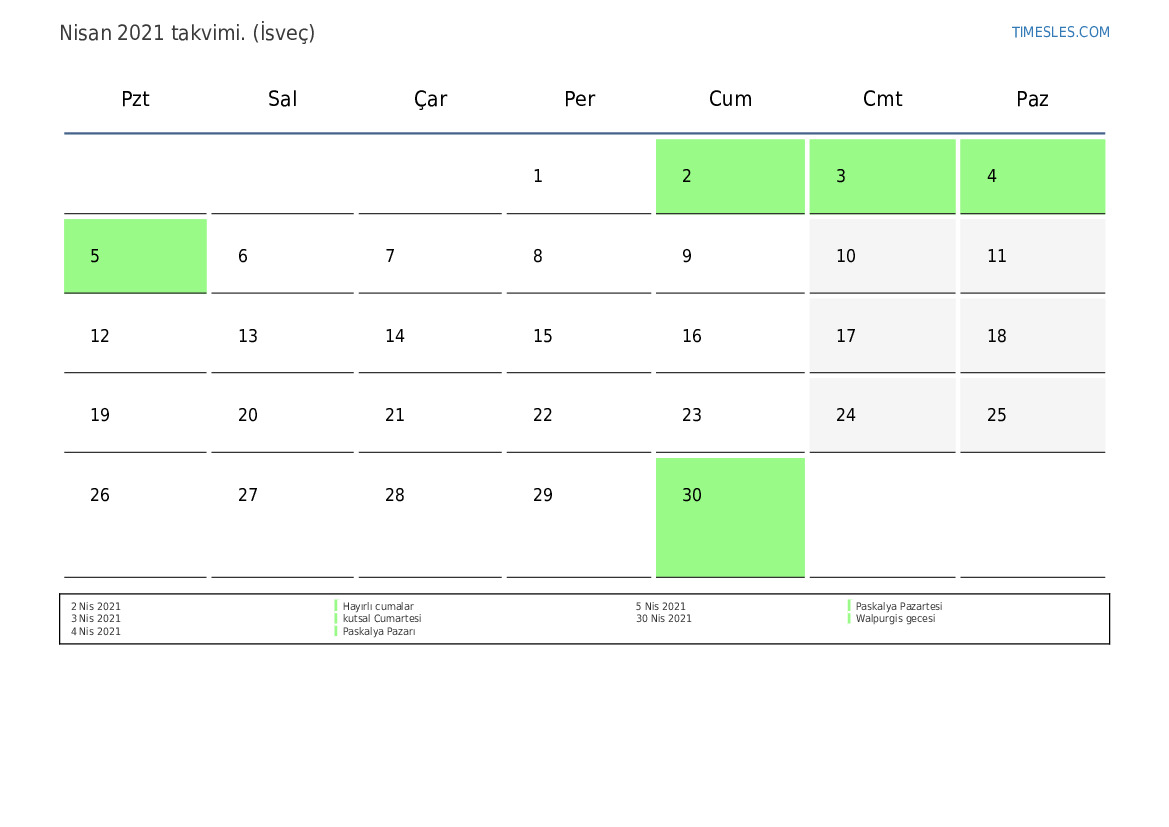The image size is (1169, 827).
Task: Click green Easter Monday cell 5
Action: pyautogui.click(x=135, y=256)
